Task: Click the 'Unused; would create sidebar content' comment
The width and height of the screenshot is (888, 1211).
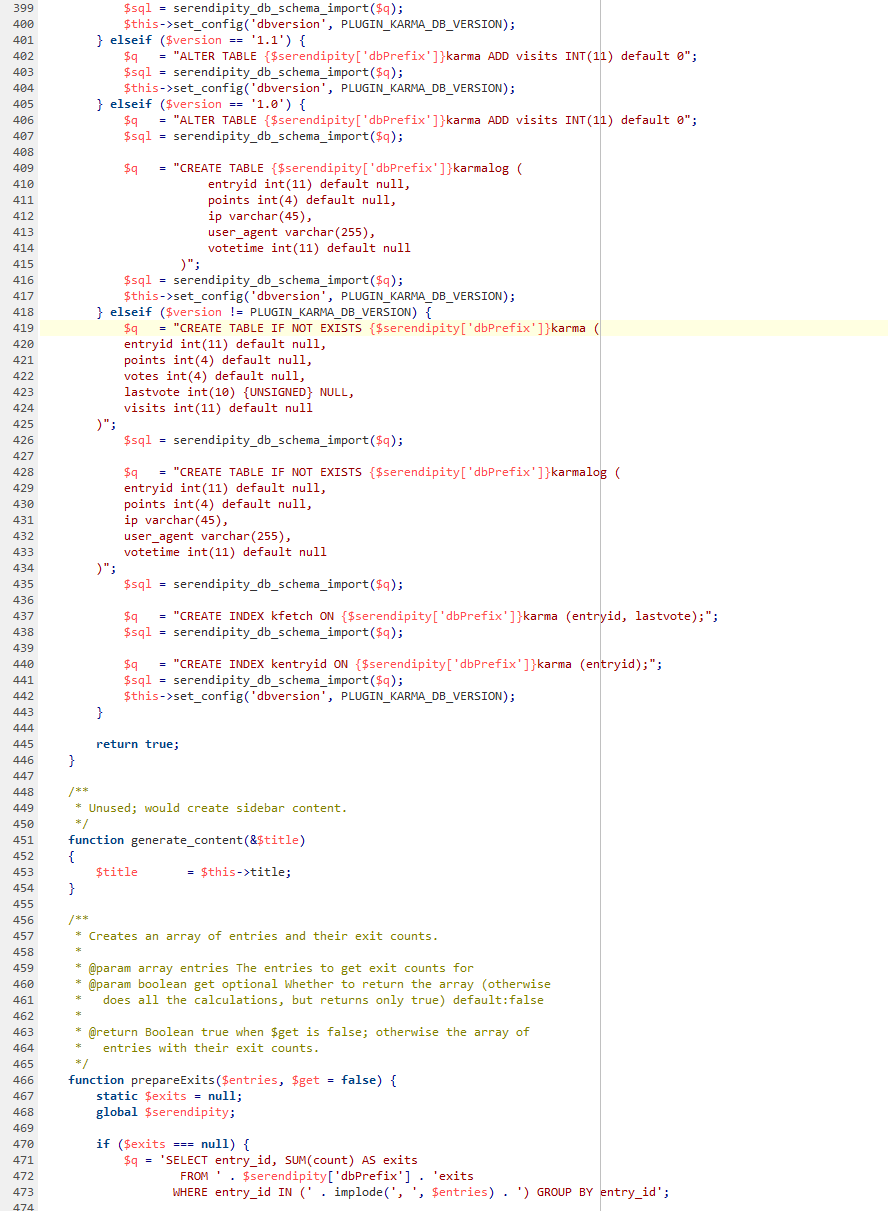Action: click(x=217, y=808)
